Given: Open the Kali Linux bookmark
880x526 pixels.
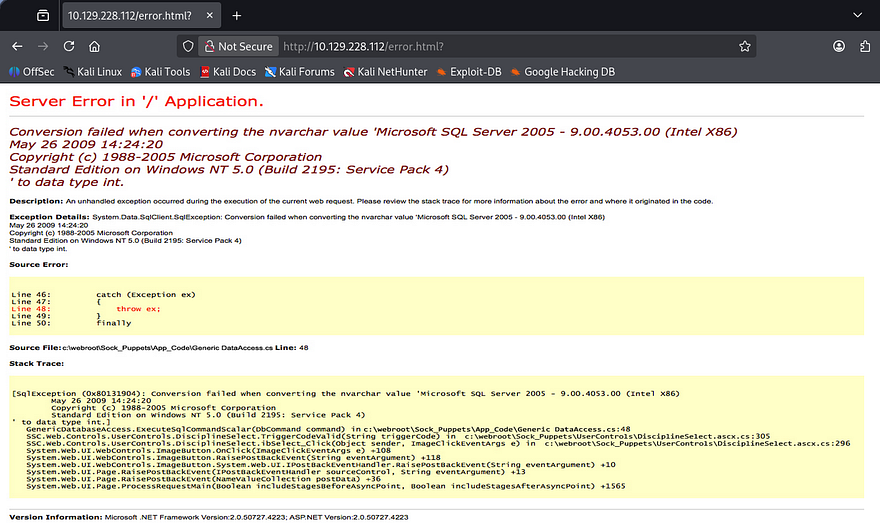Looking at the screenshot, I should click(x=92, y=72).
